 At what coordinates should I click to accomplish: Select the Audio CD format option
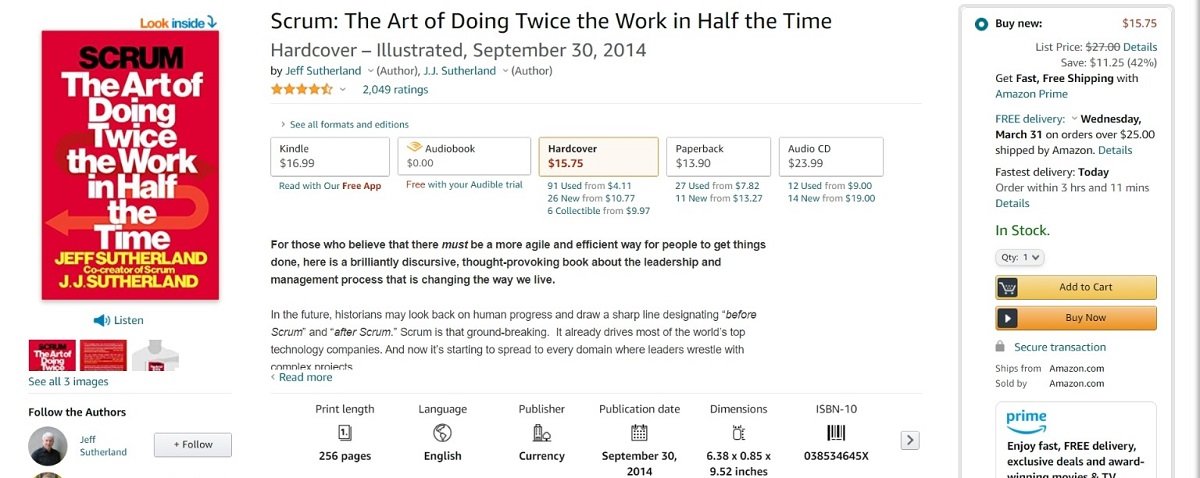[831, 156]
